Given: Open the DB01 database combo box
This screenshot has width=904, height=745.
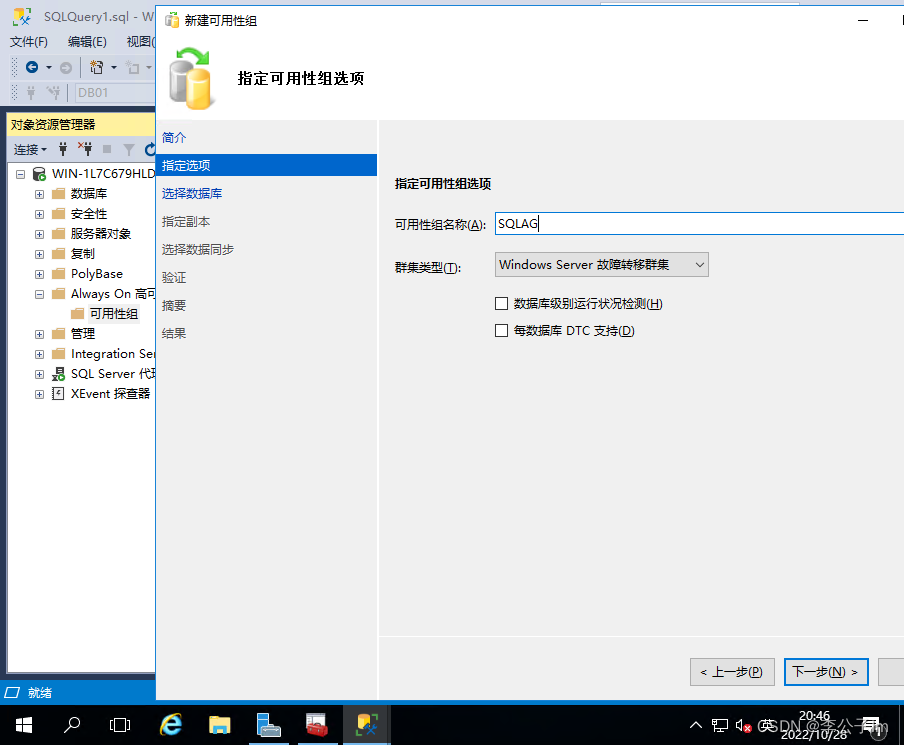Looking at the screenshot, I should [115, 92].
